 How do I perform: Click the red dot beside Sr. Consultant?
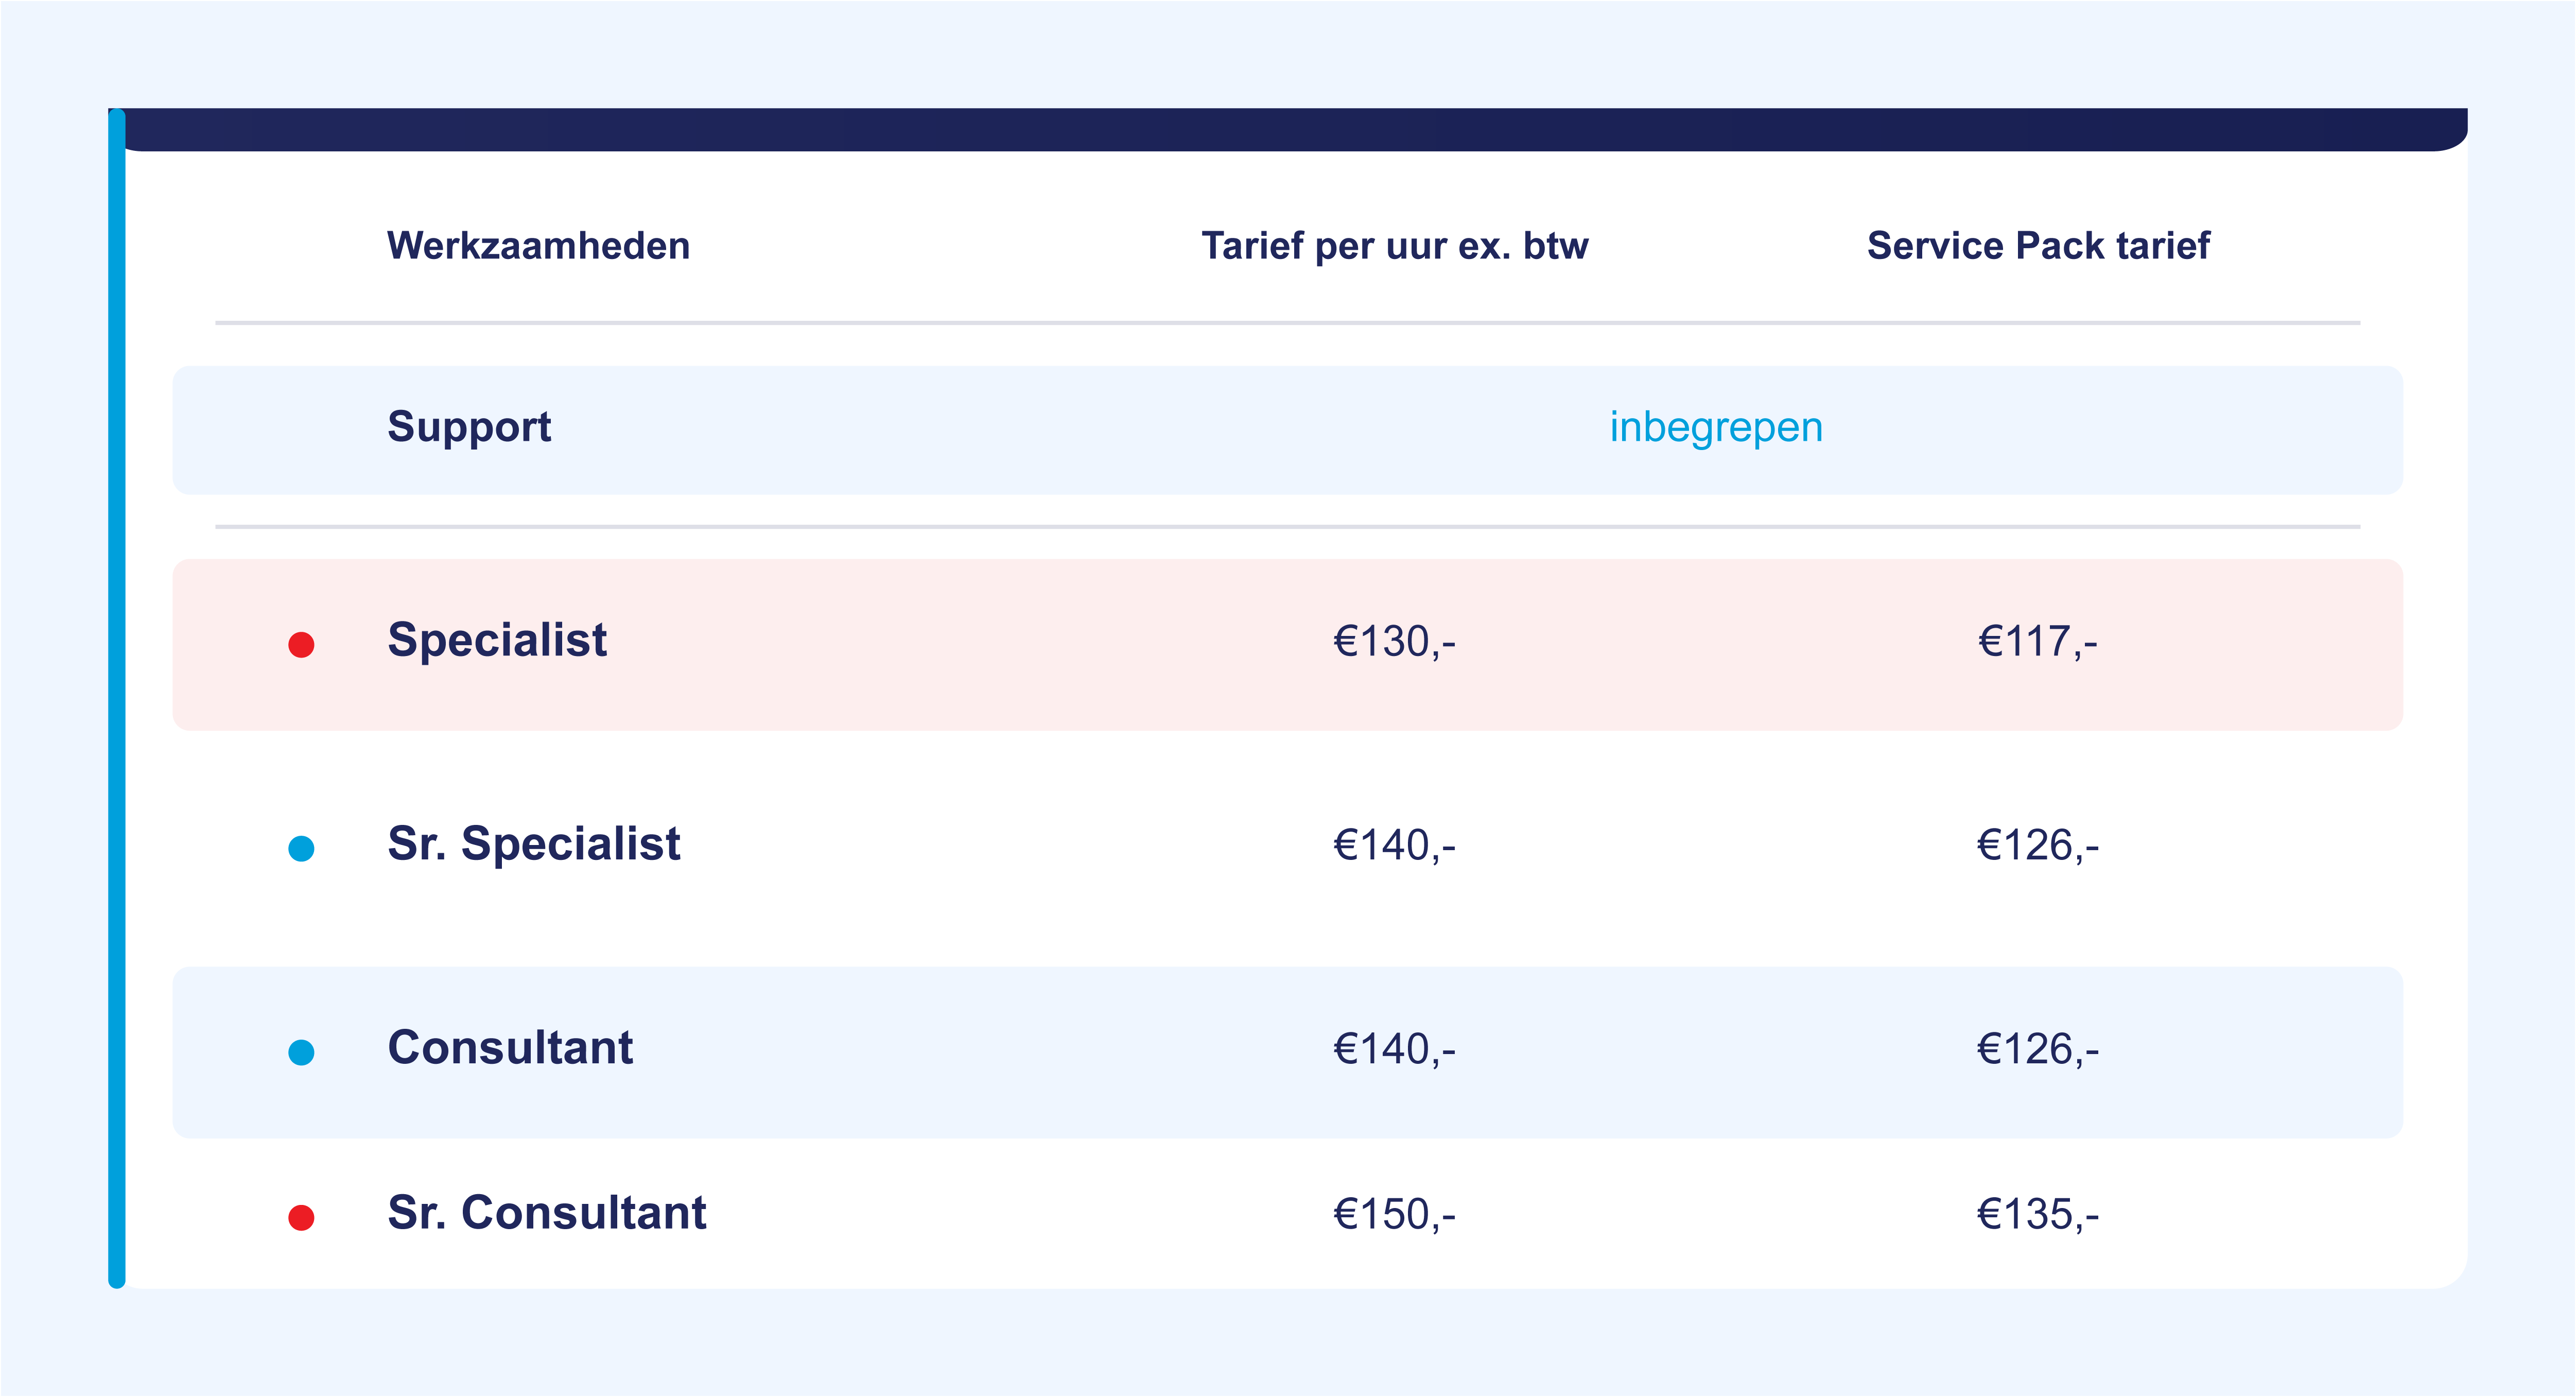coord(301,1218)
